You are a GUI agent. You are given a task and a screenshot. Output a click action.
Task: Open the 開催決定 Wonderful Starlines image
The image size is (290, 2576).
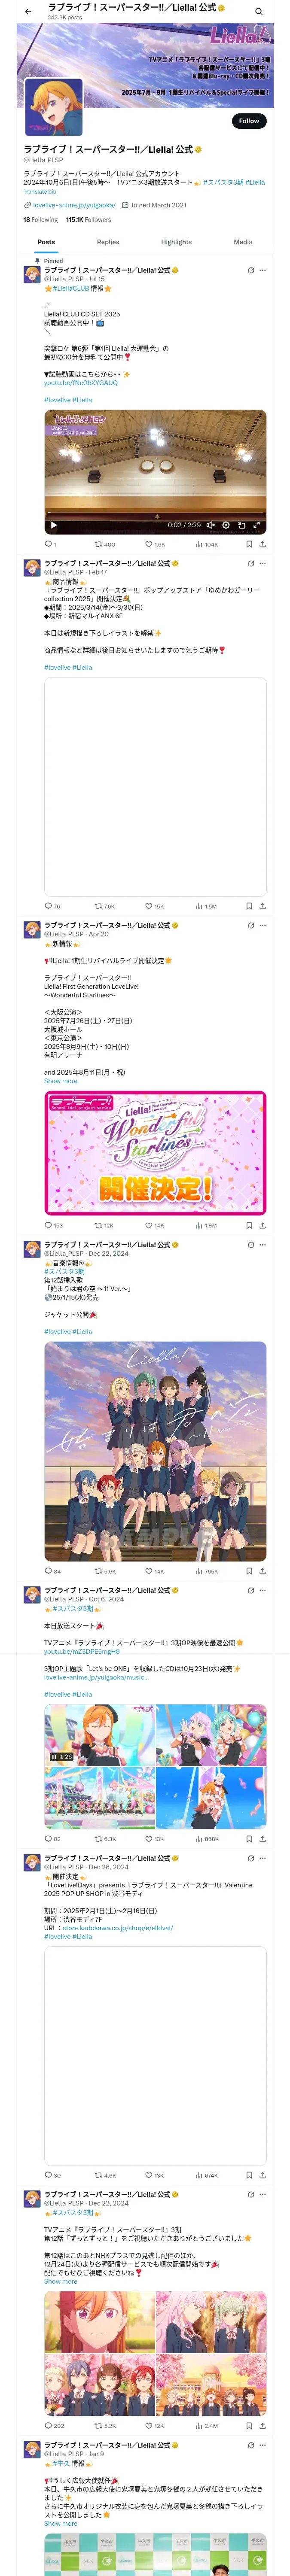pyautogui.click(x=155, y=1153)
